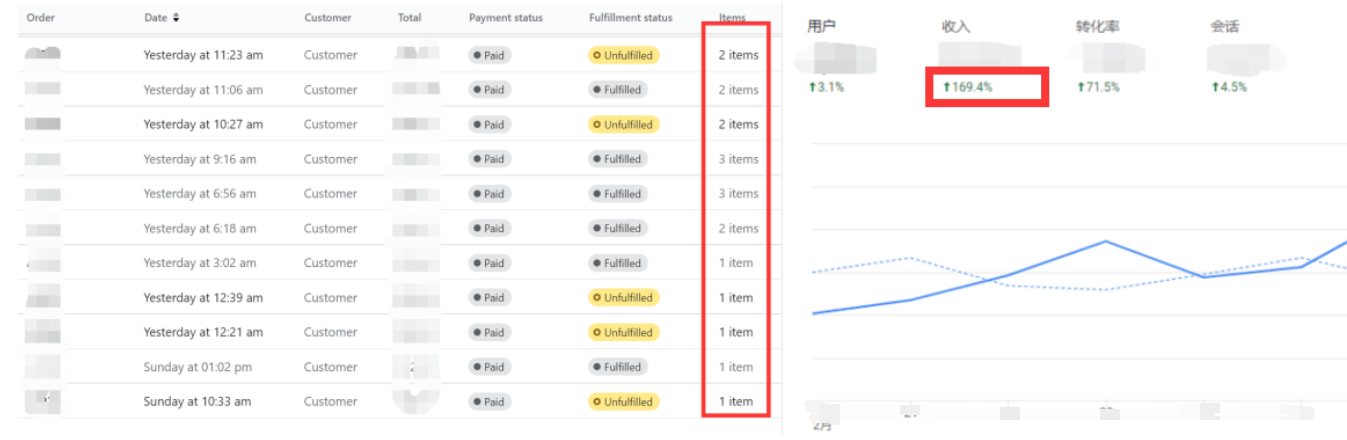1347x440 pixels.
Task: Click "1 item" on the 12:21 am order
Action: tap(735, 332)
